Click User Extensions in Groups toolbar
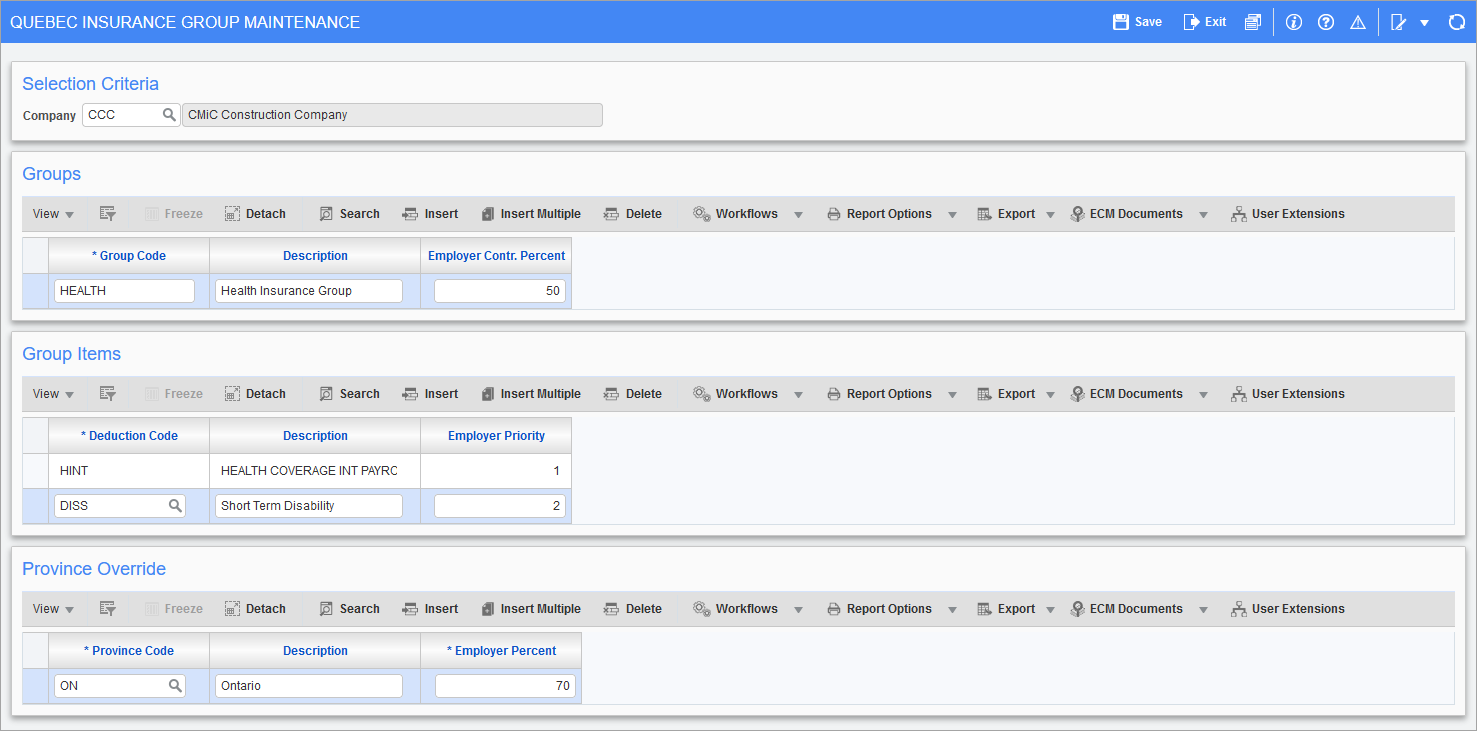The image size is (1477, 731). [x=1287, y=214]
